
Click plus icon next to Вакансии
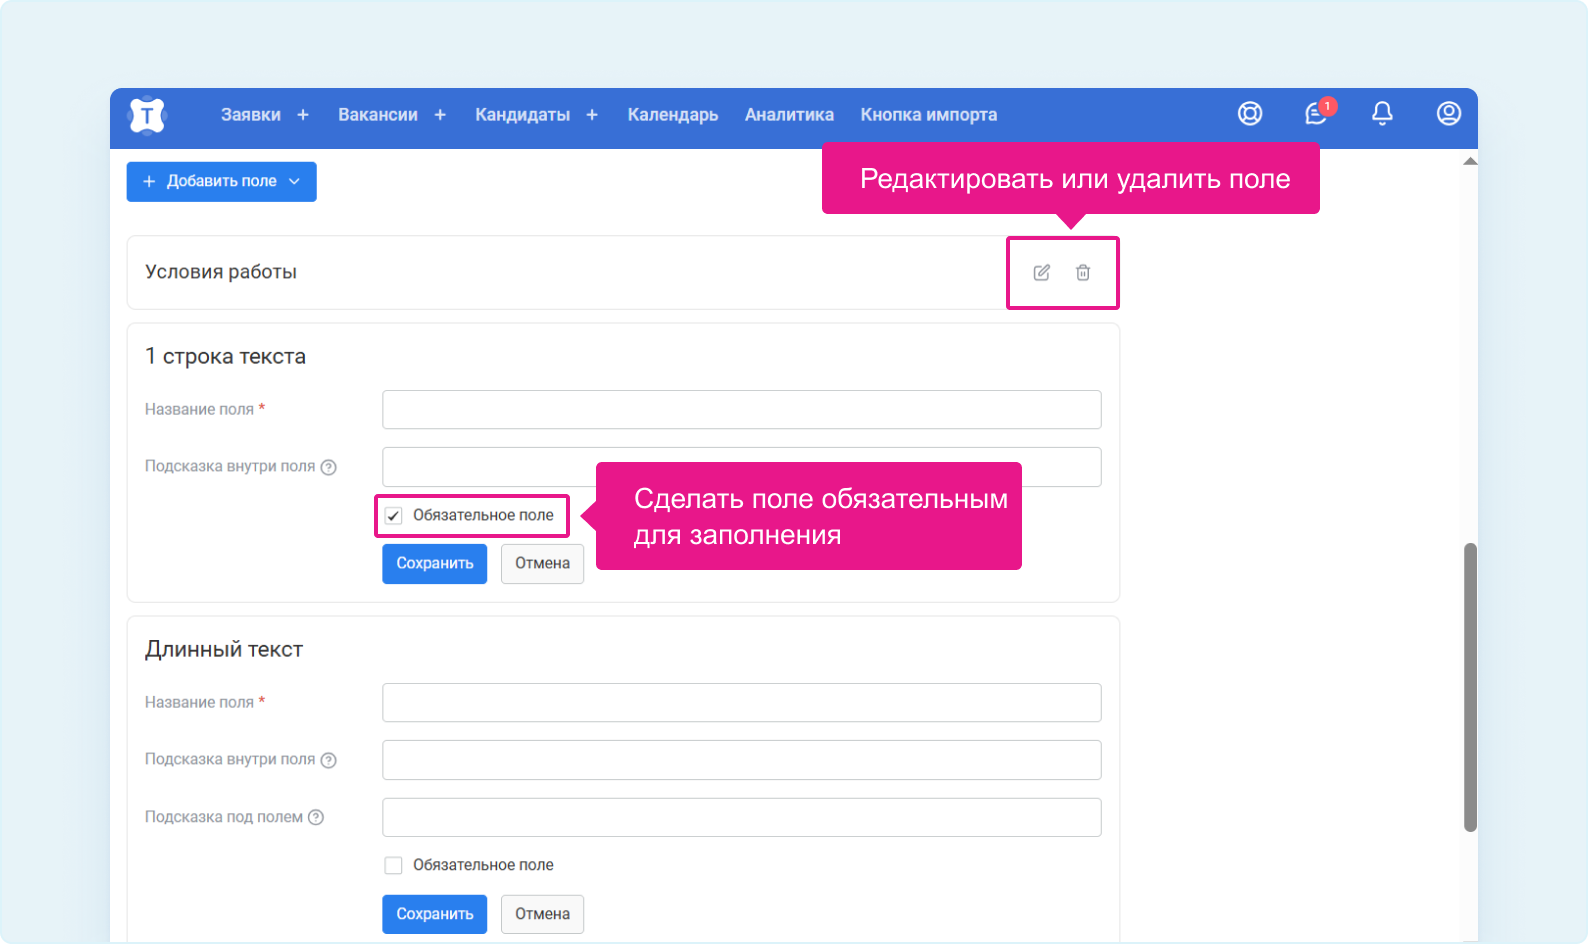coord(440,115)
